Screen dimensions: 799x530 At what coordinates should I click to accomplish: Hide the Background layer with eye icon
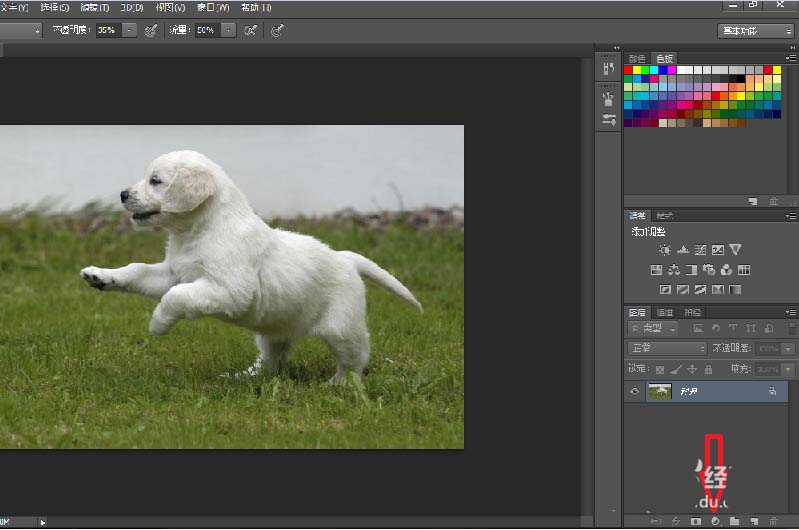click(634, 393)
